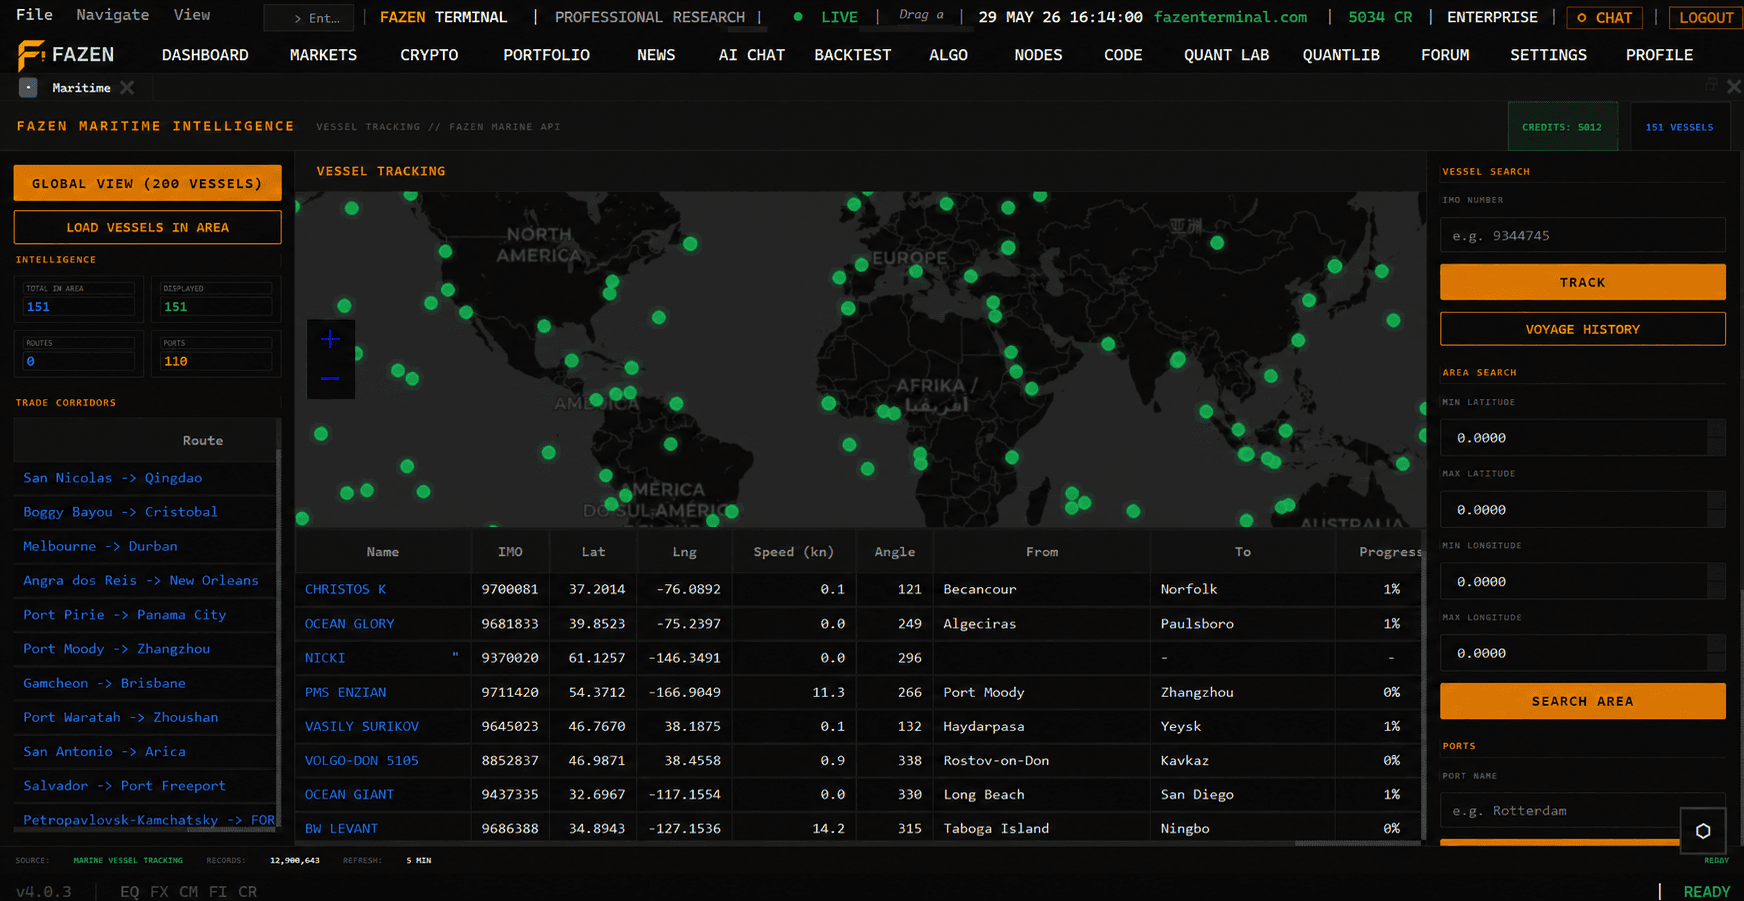Select Angra dos Reis -> New Orleans route
This screenshot has width=1744, height=901.
tap(140, 580)
